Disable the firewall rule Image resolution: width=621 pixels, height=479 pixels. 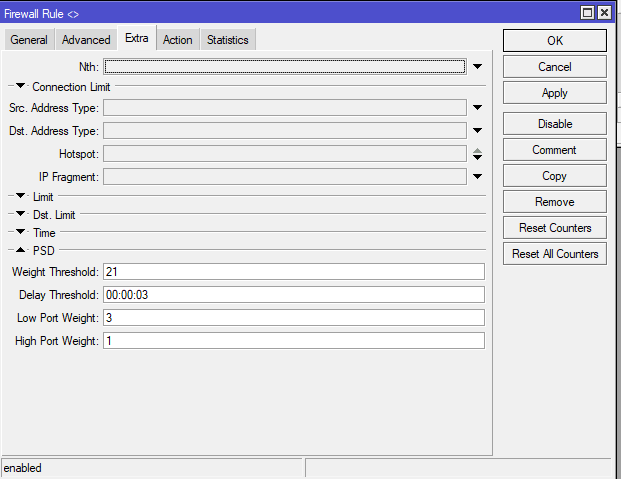pyautogui.click(x=554, y=124)
